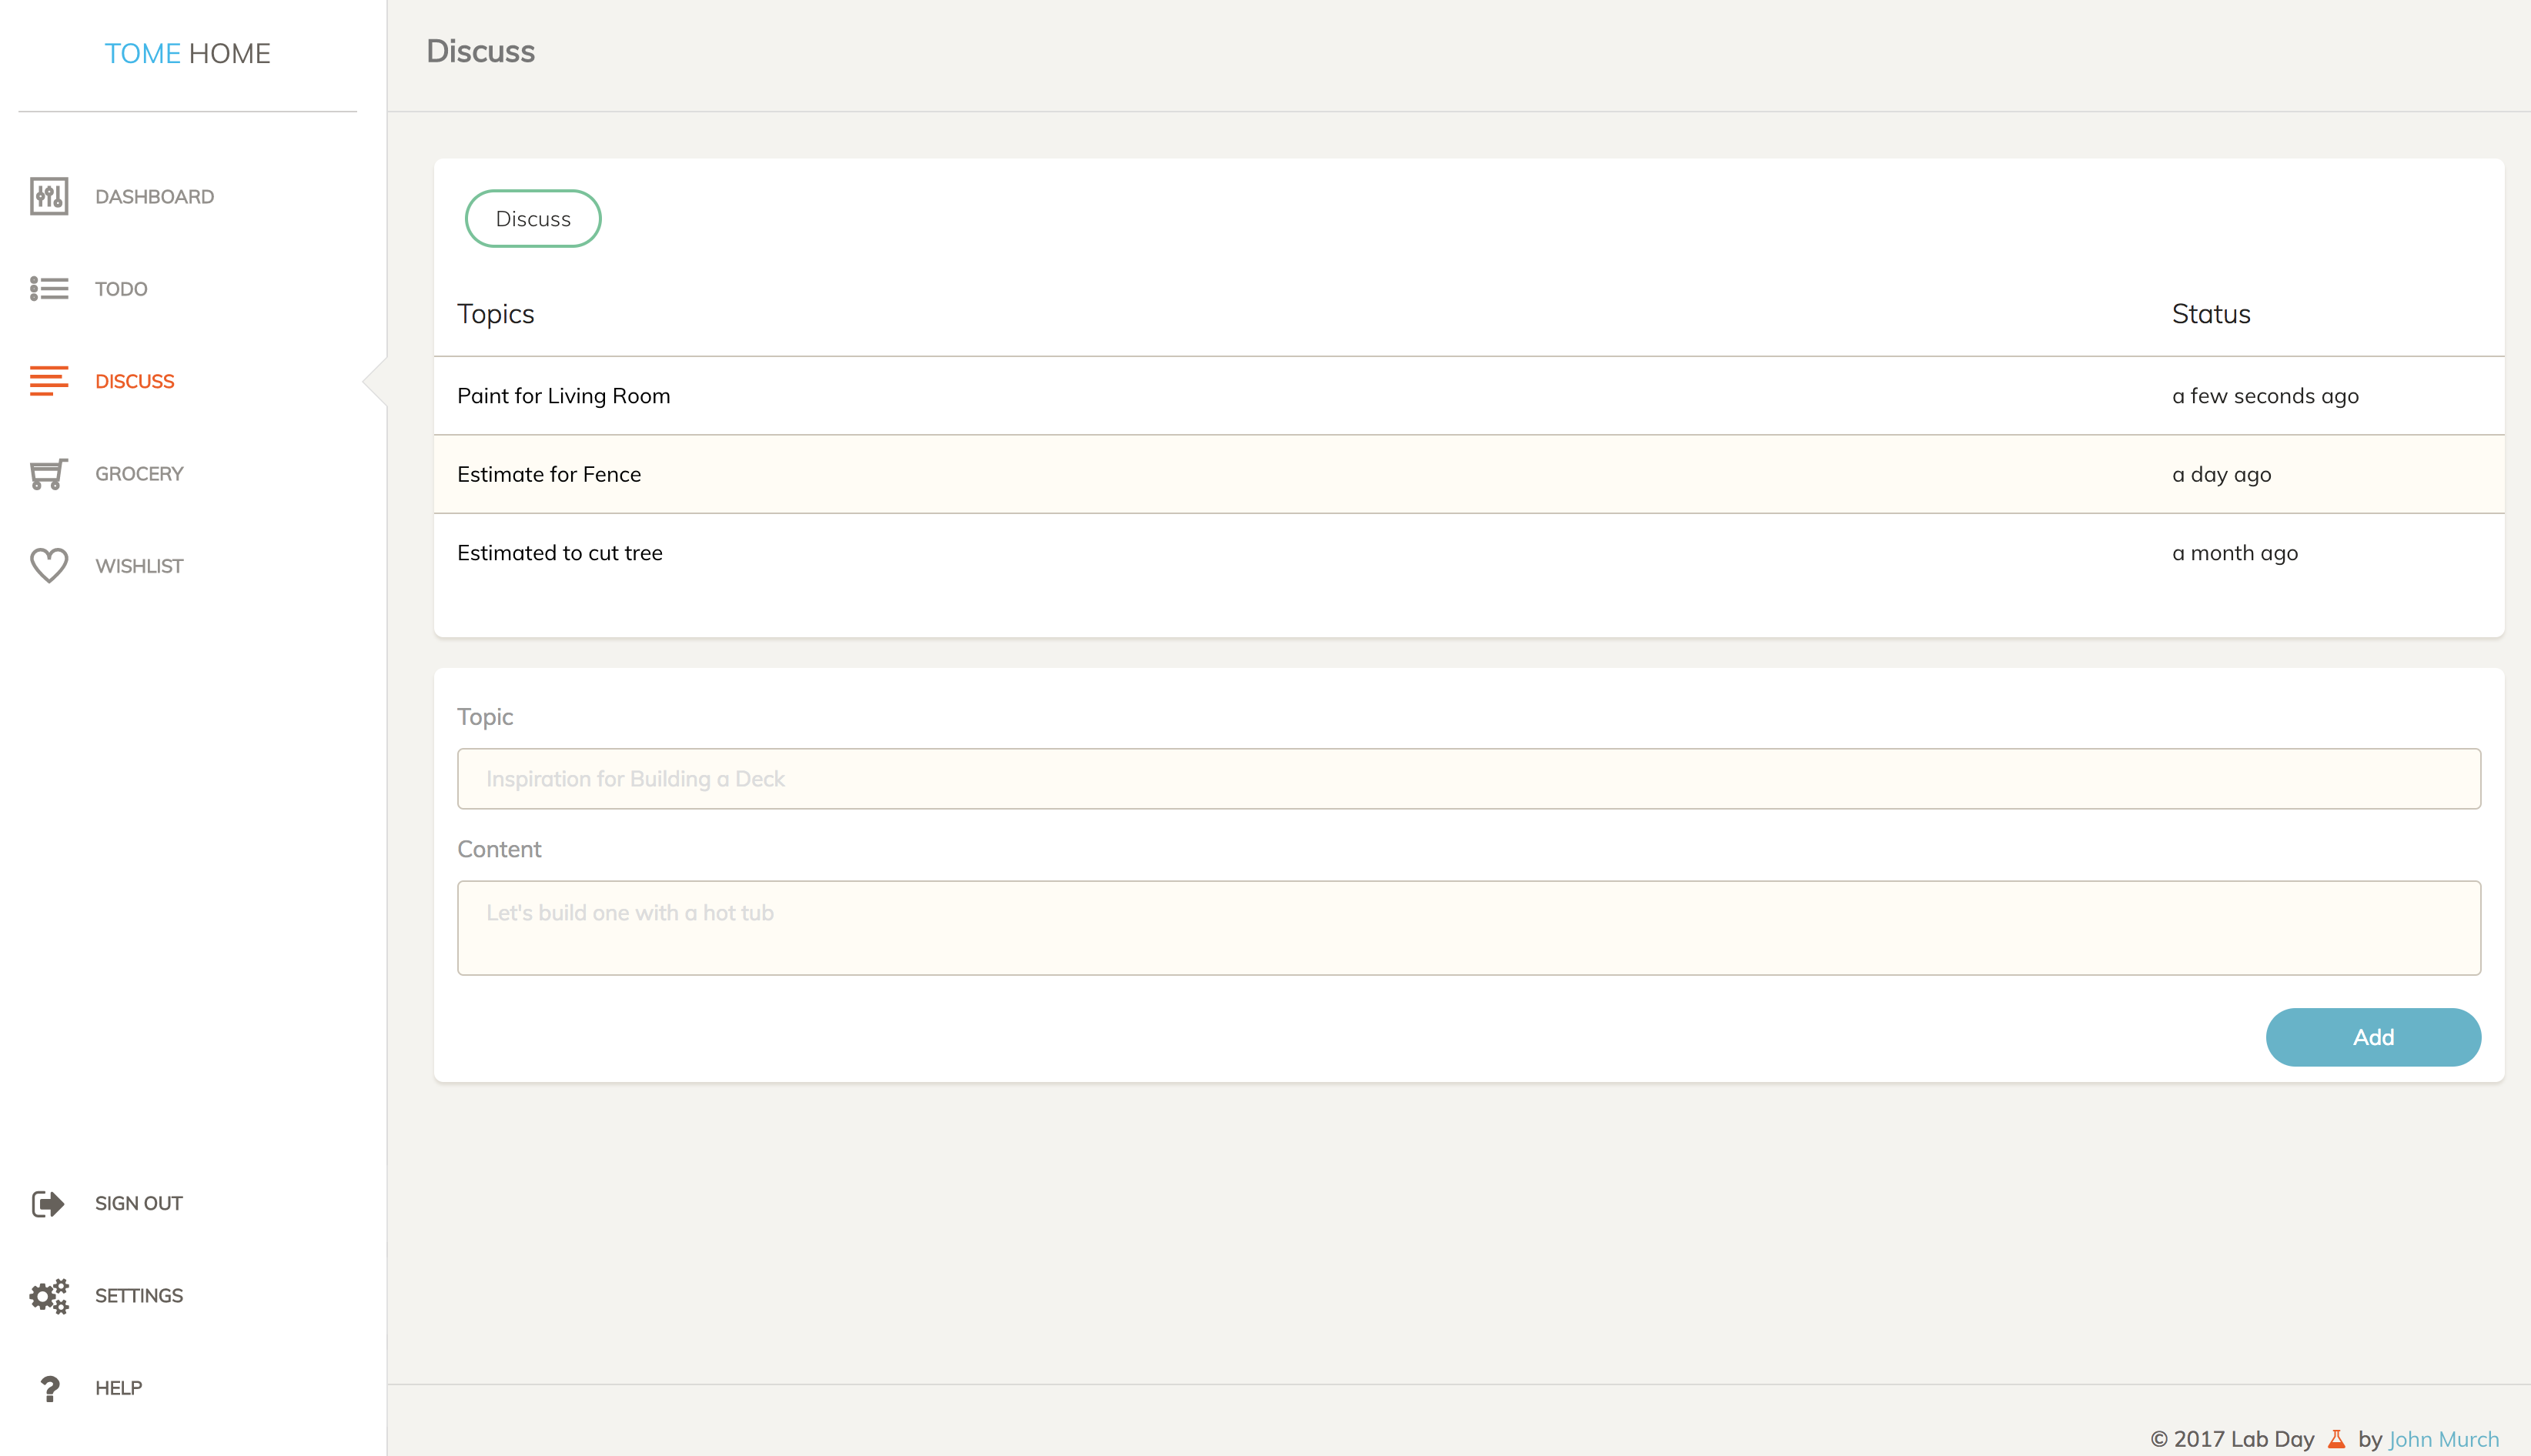Open Dashboard from the sidebar
Viewport: 2531px width, 1456px height.
[x=155, y=197]
